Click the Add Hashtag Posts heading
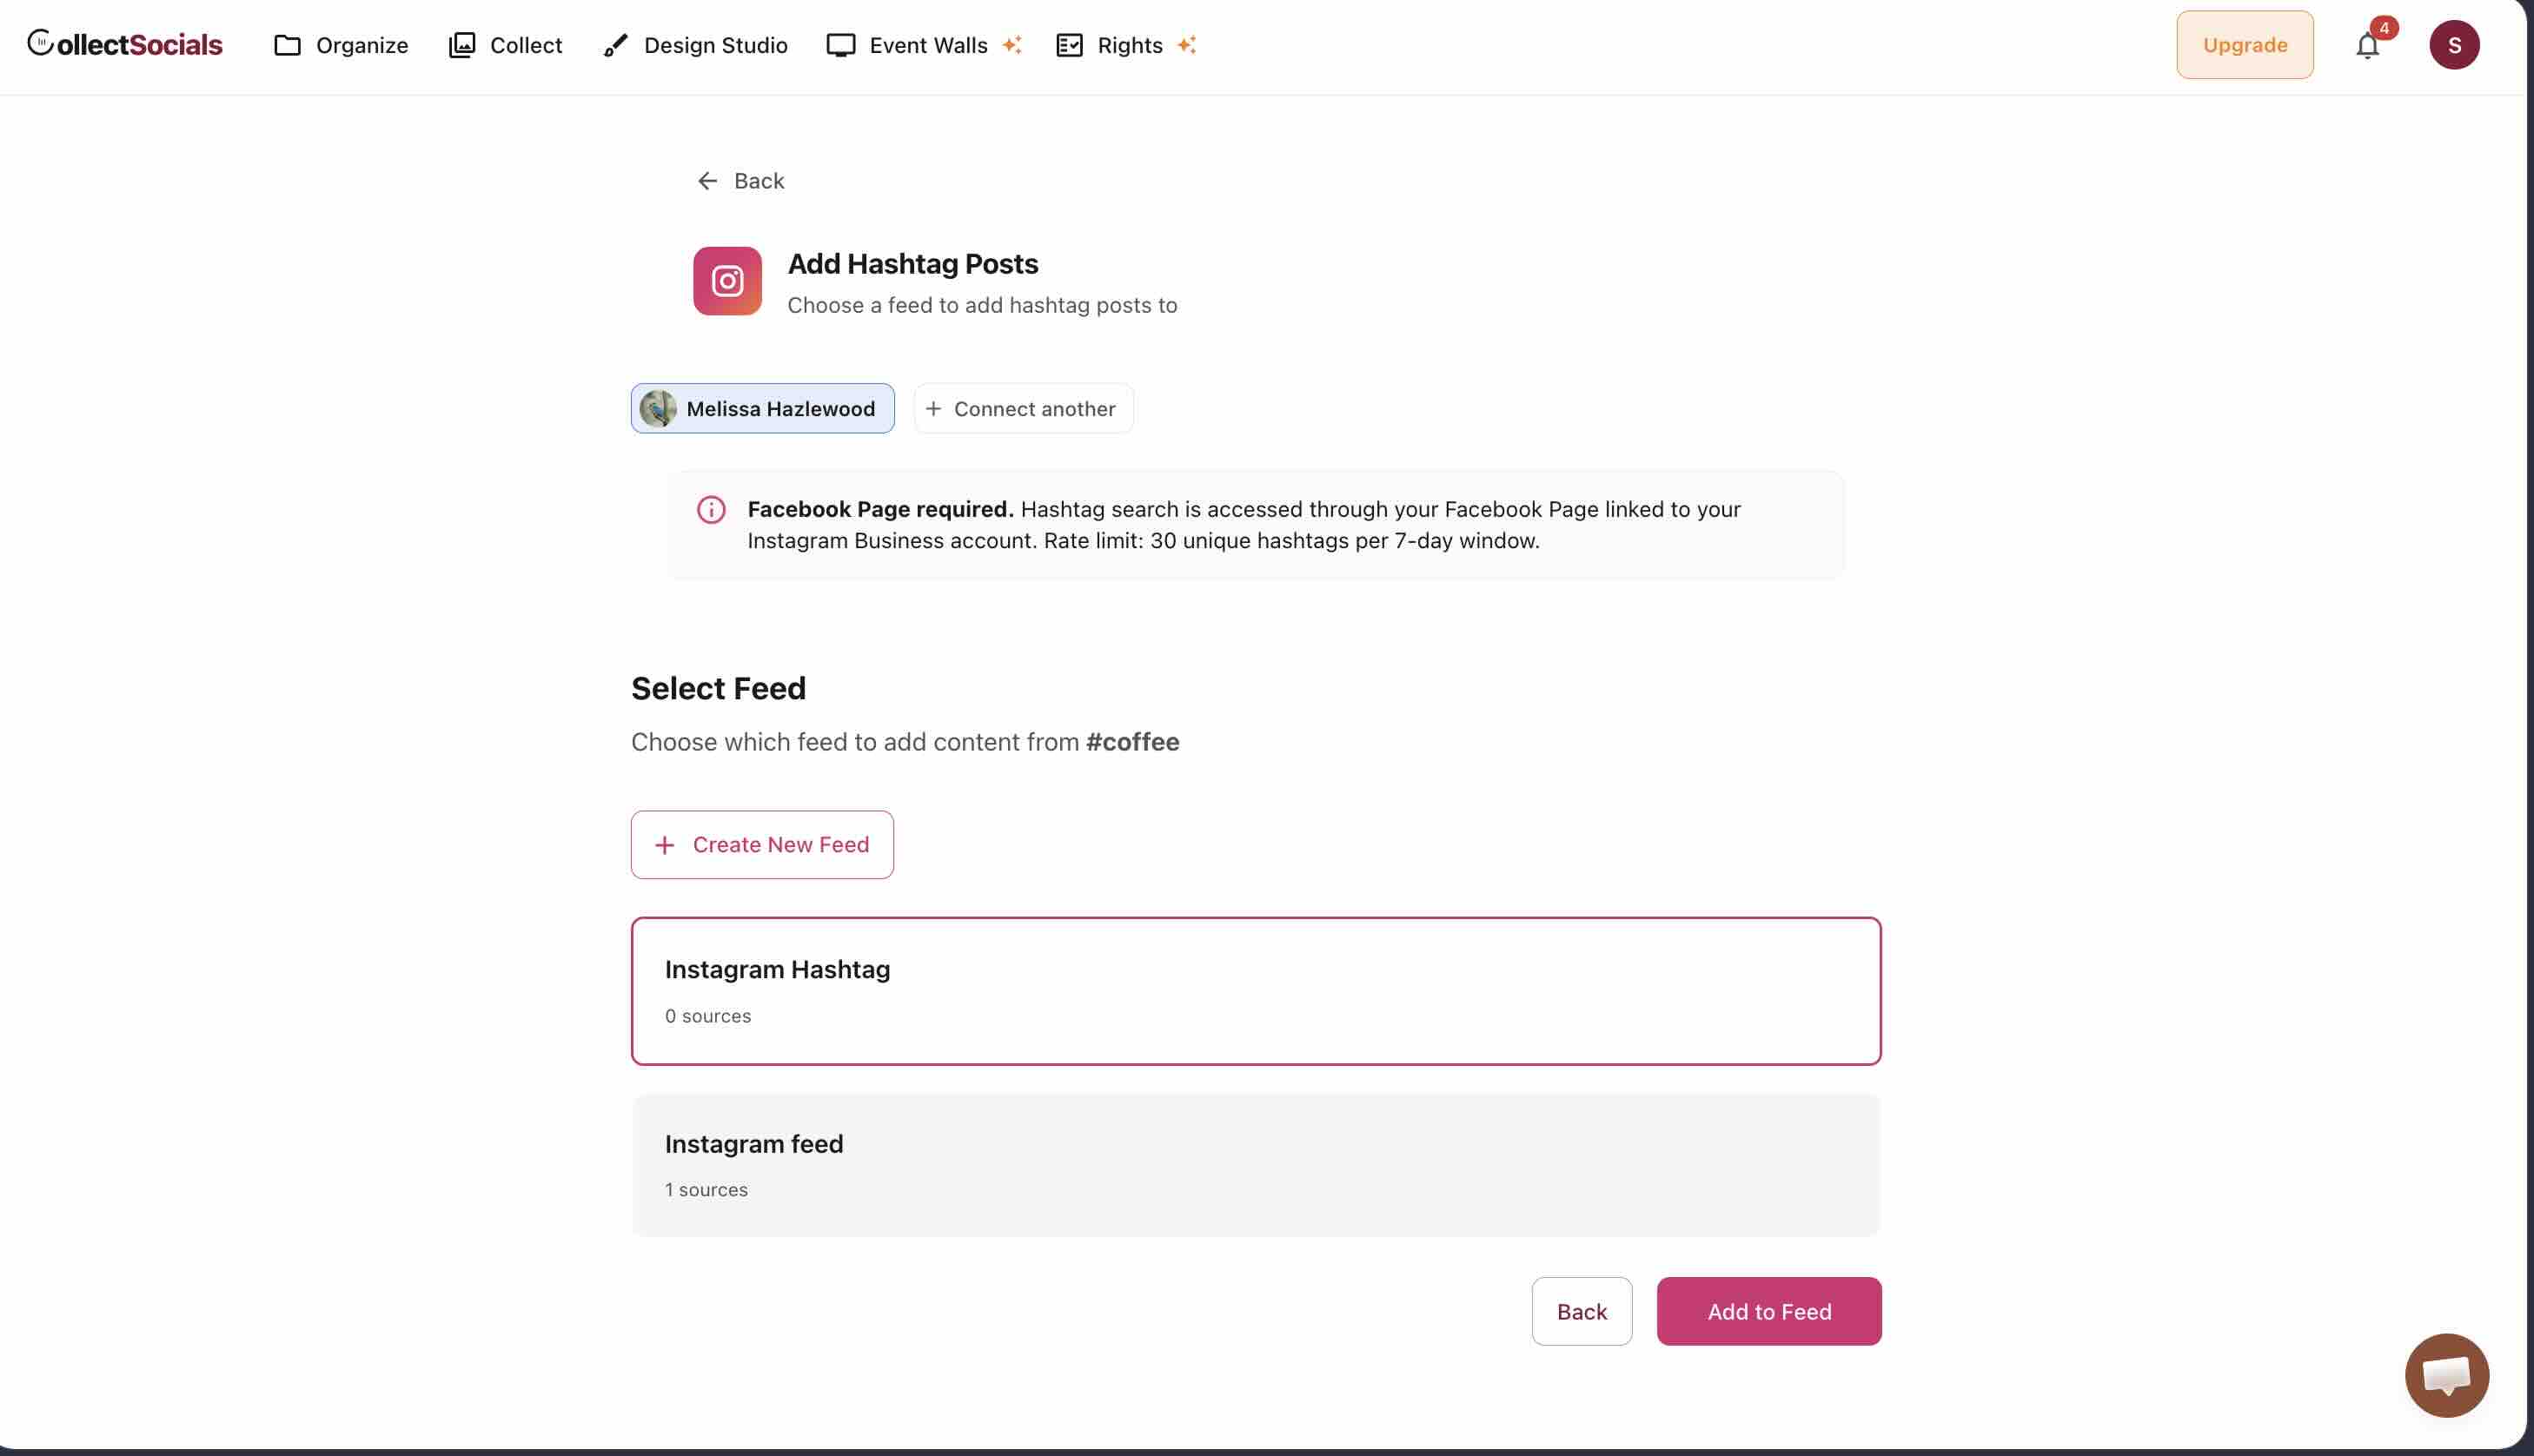 tap(912, 264)
